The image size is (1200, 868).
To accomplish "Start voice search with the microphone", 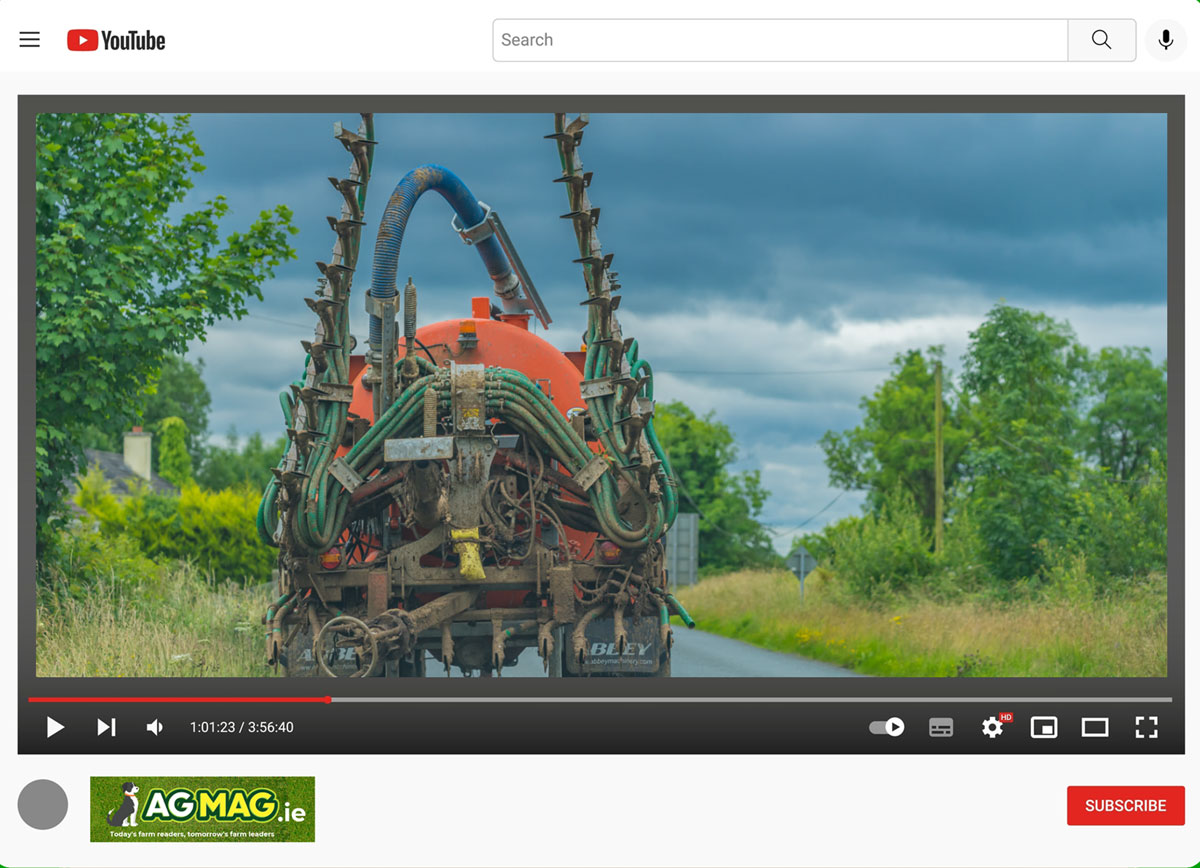I will coord(1165,40).
